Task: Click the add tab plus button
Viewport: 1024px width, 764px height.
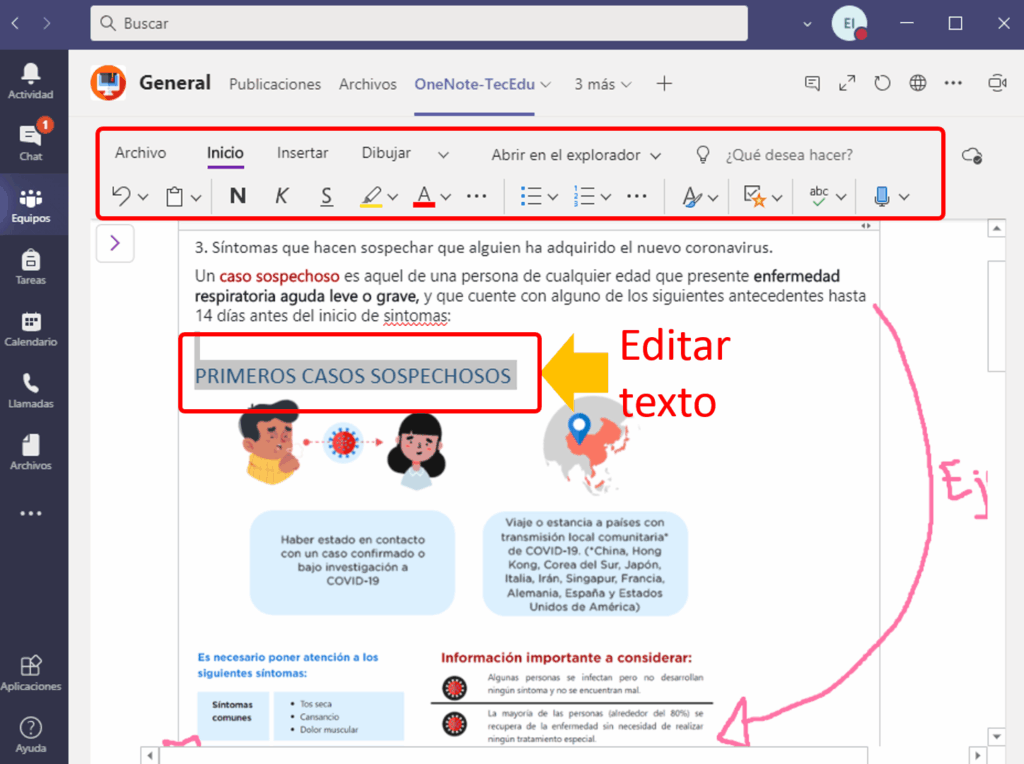Action: [x=664, y=84]
